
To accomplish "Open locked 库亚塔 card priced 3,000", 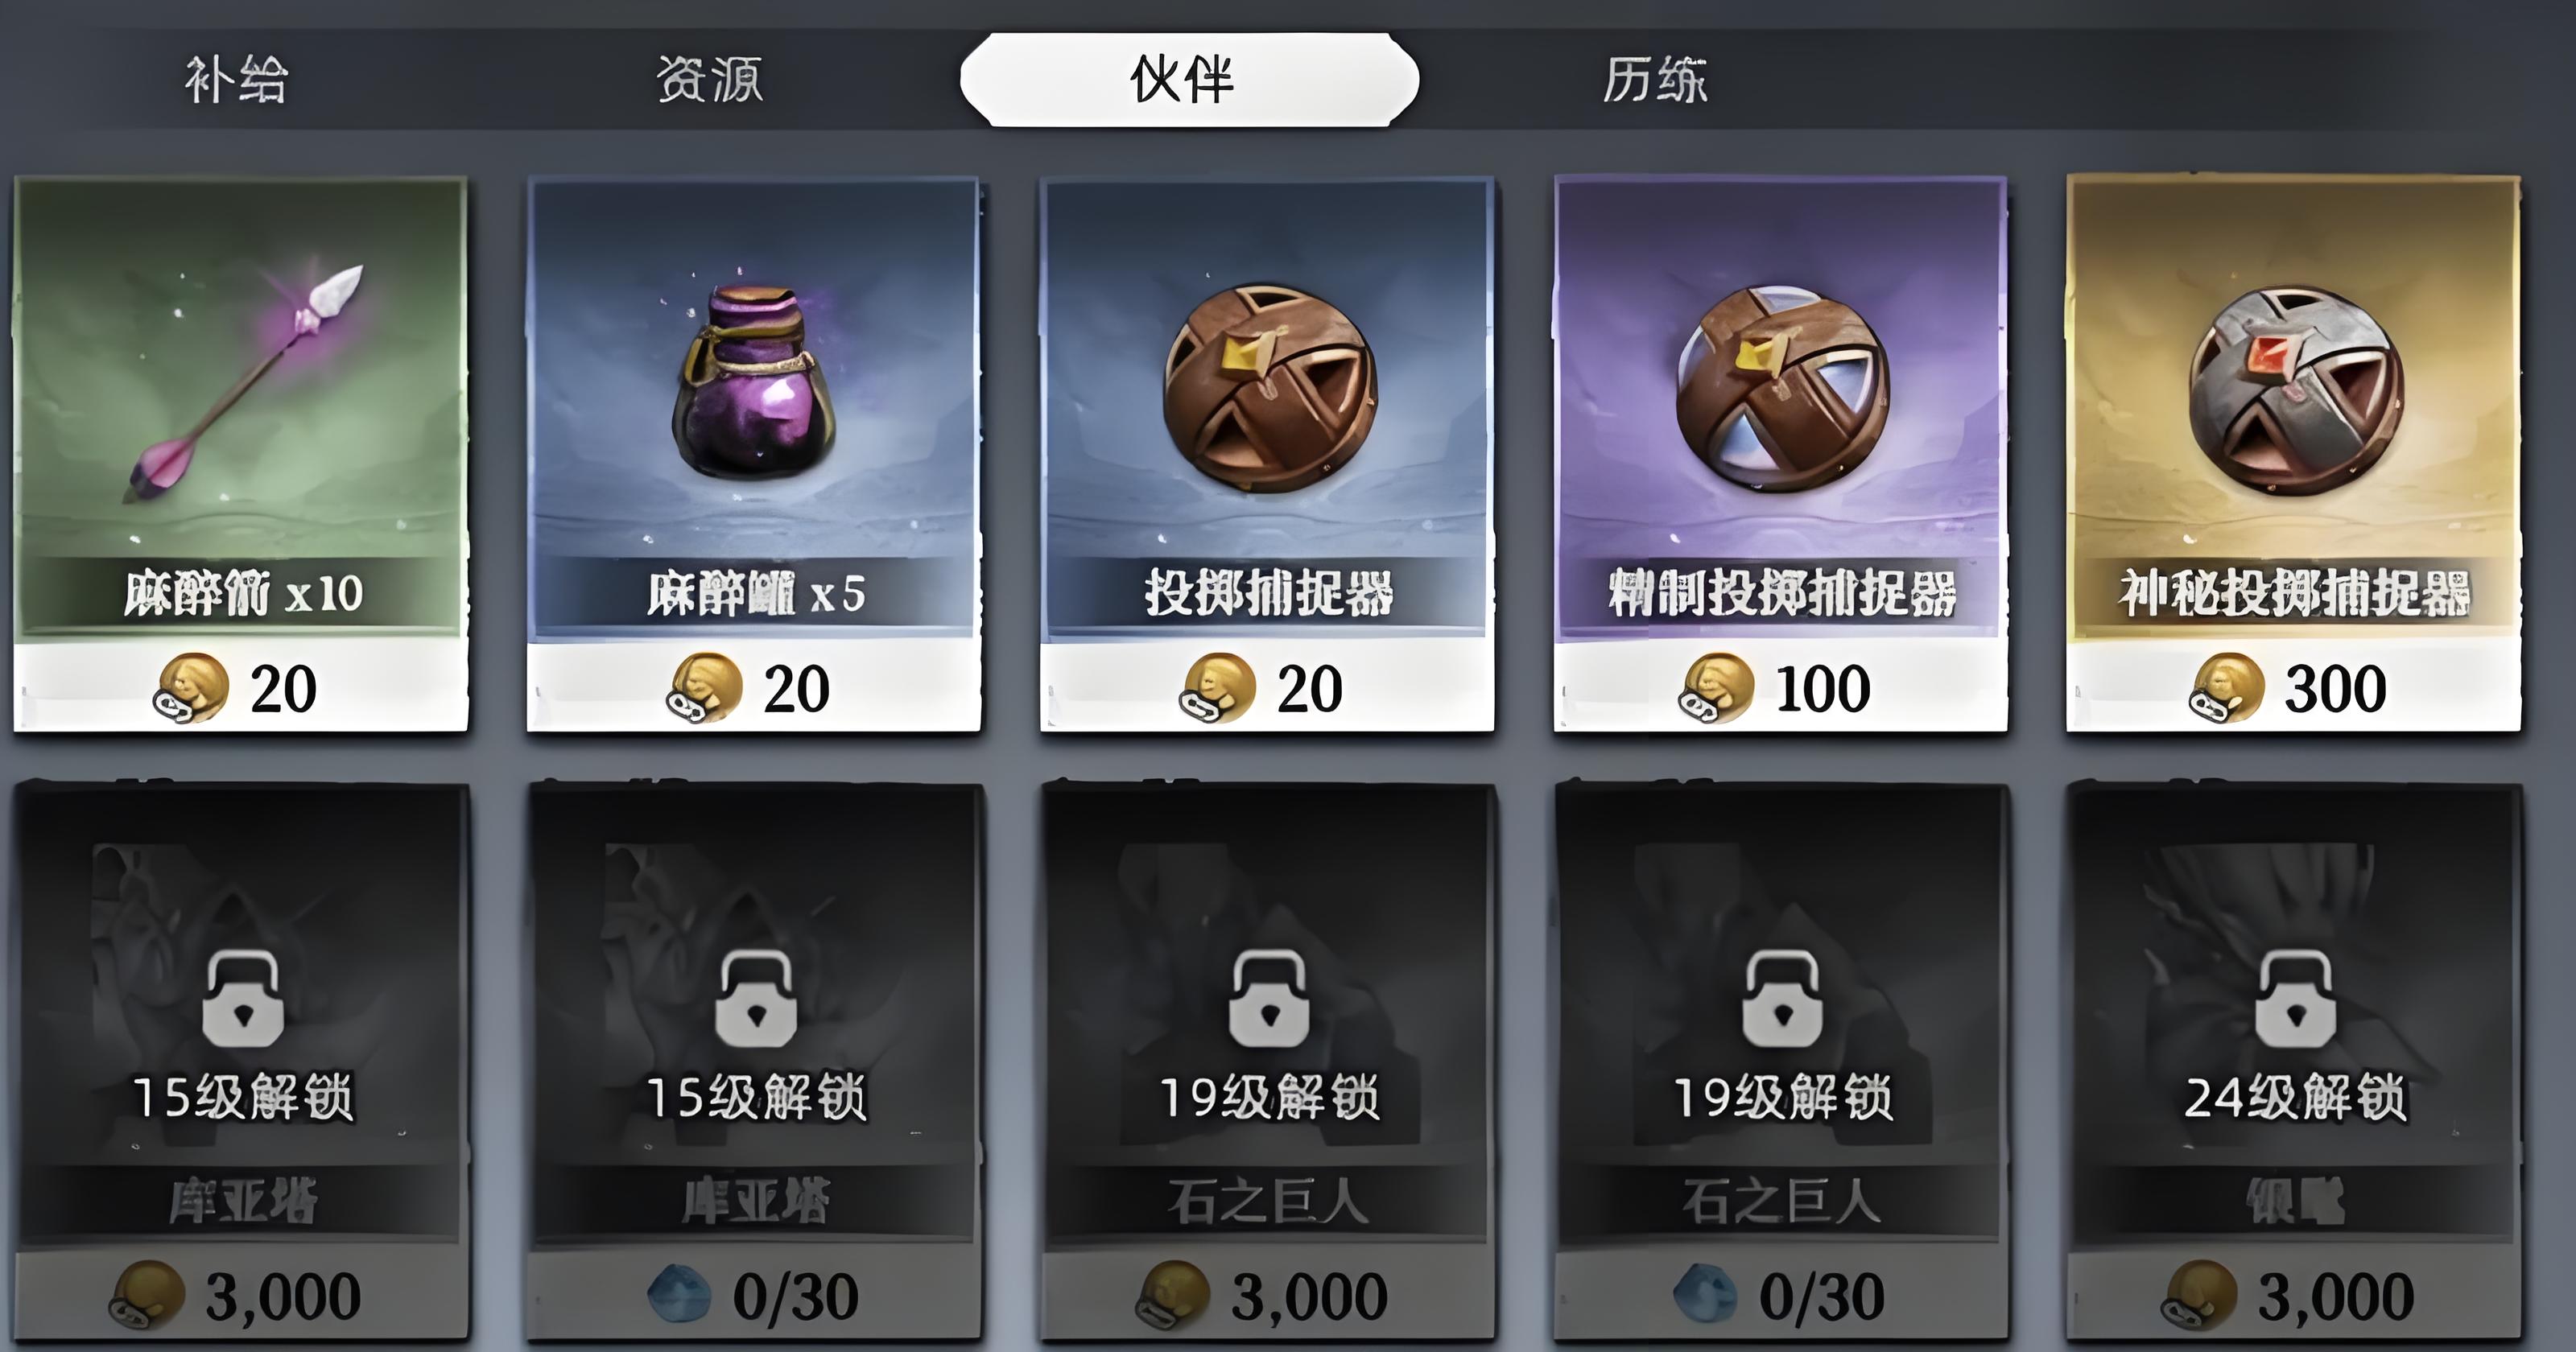I will tap(241, 1060).
